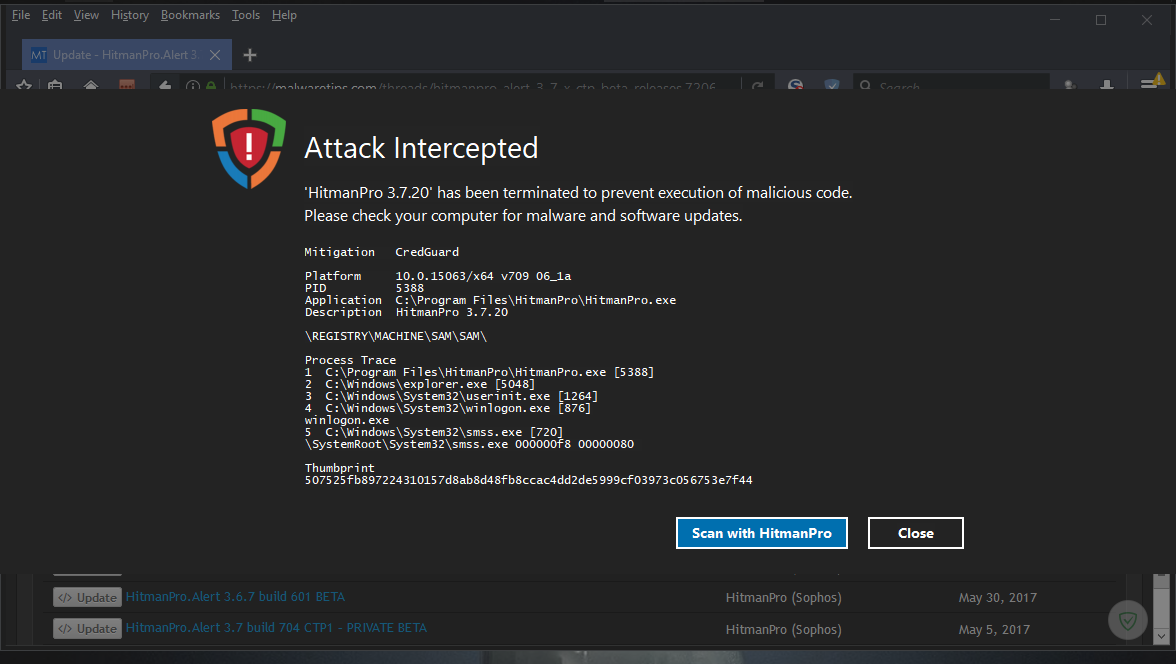Click HitmanPro (Sophos) author on May 30 row
The height and width of the screenshot is (664, 1176).
[783, 598]
